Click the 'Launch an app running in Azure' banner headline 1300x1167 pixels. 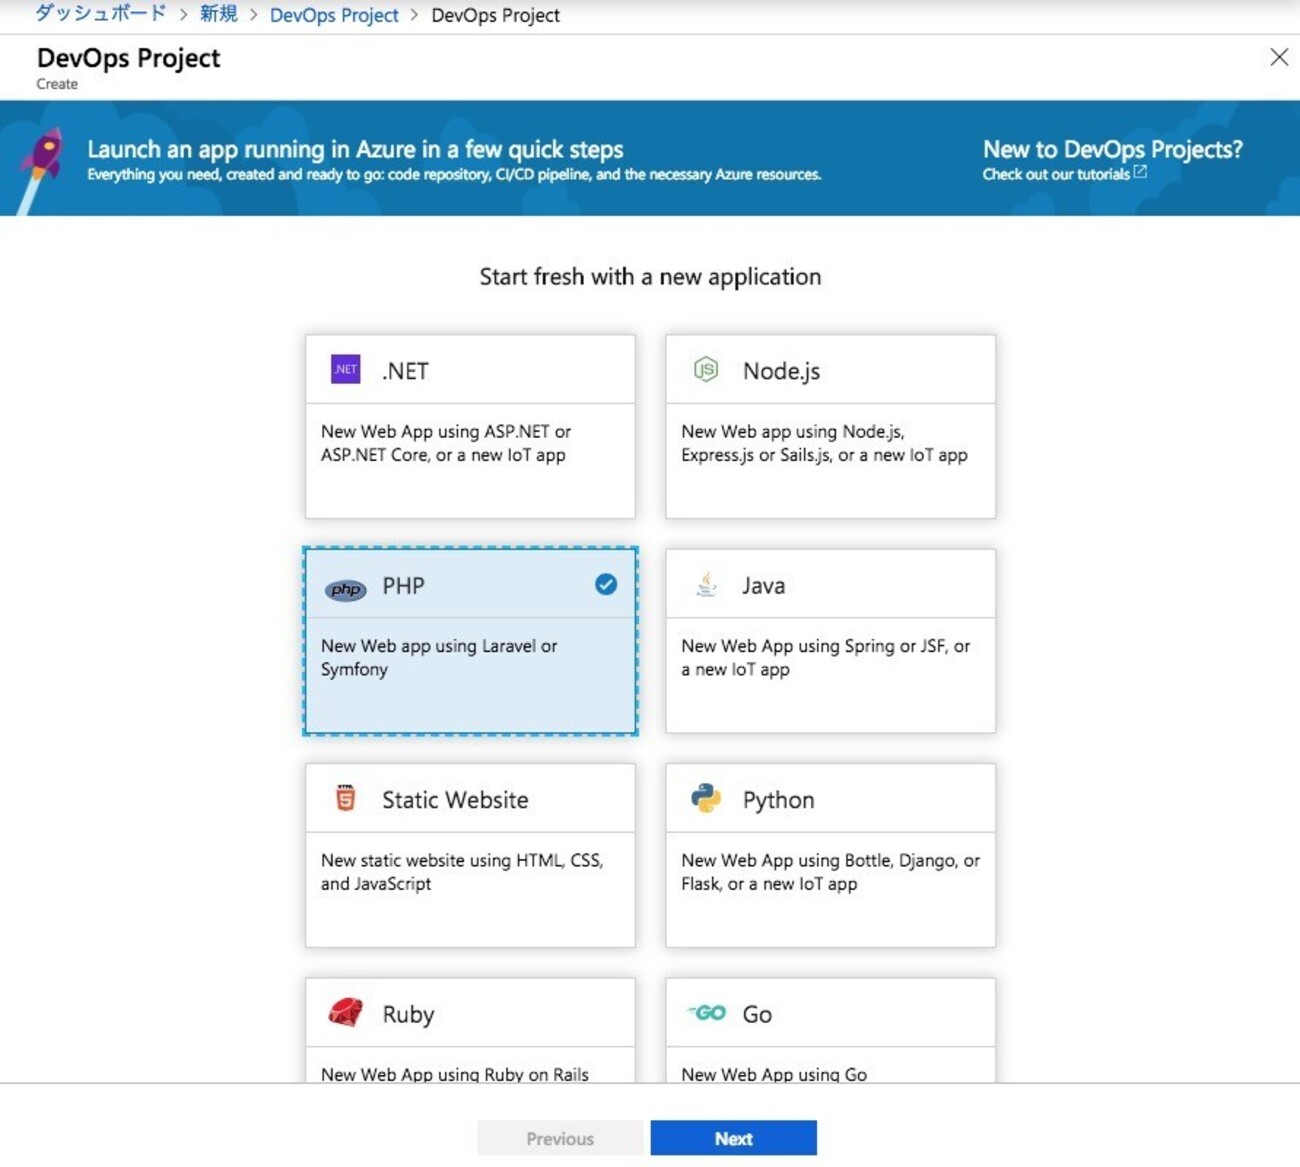[x=355, y=149]
